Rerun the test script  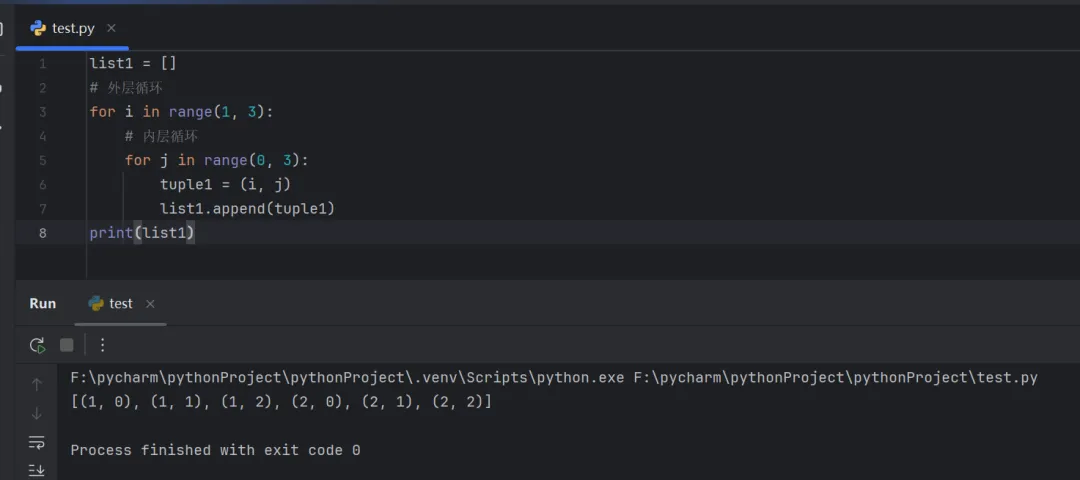tap(37, 345)
